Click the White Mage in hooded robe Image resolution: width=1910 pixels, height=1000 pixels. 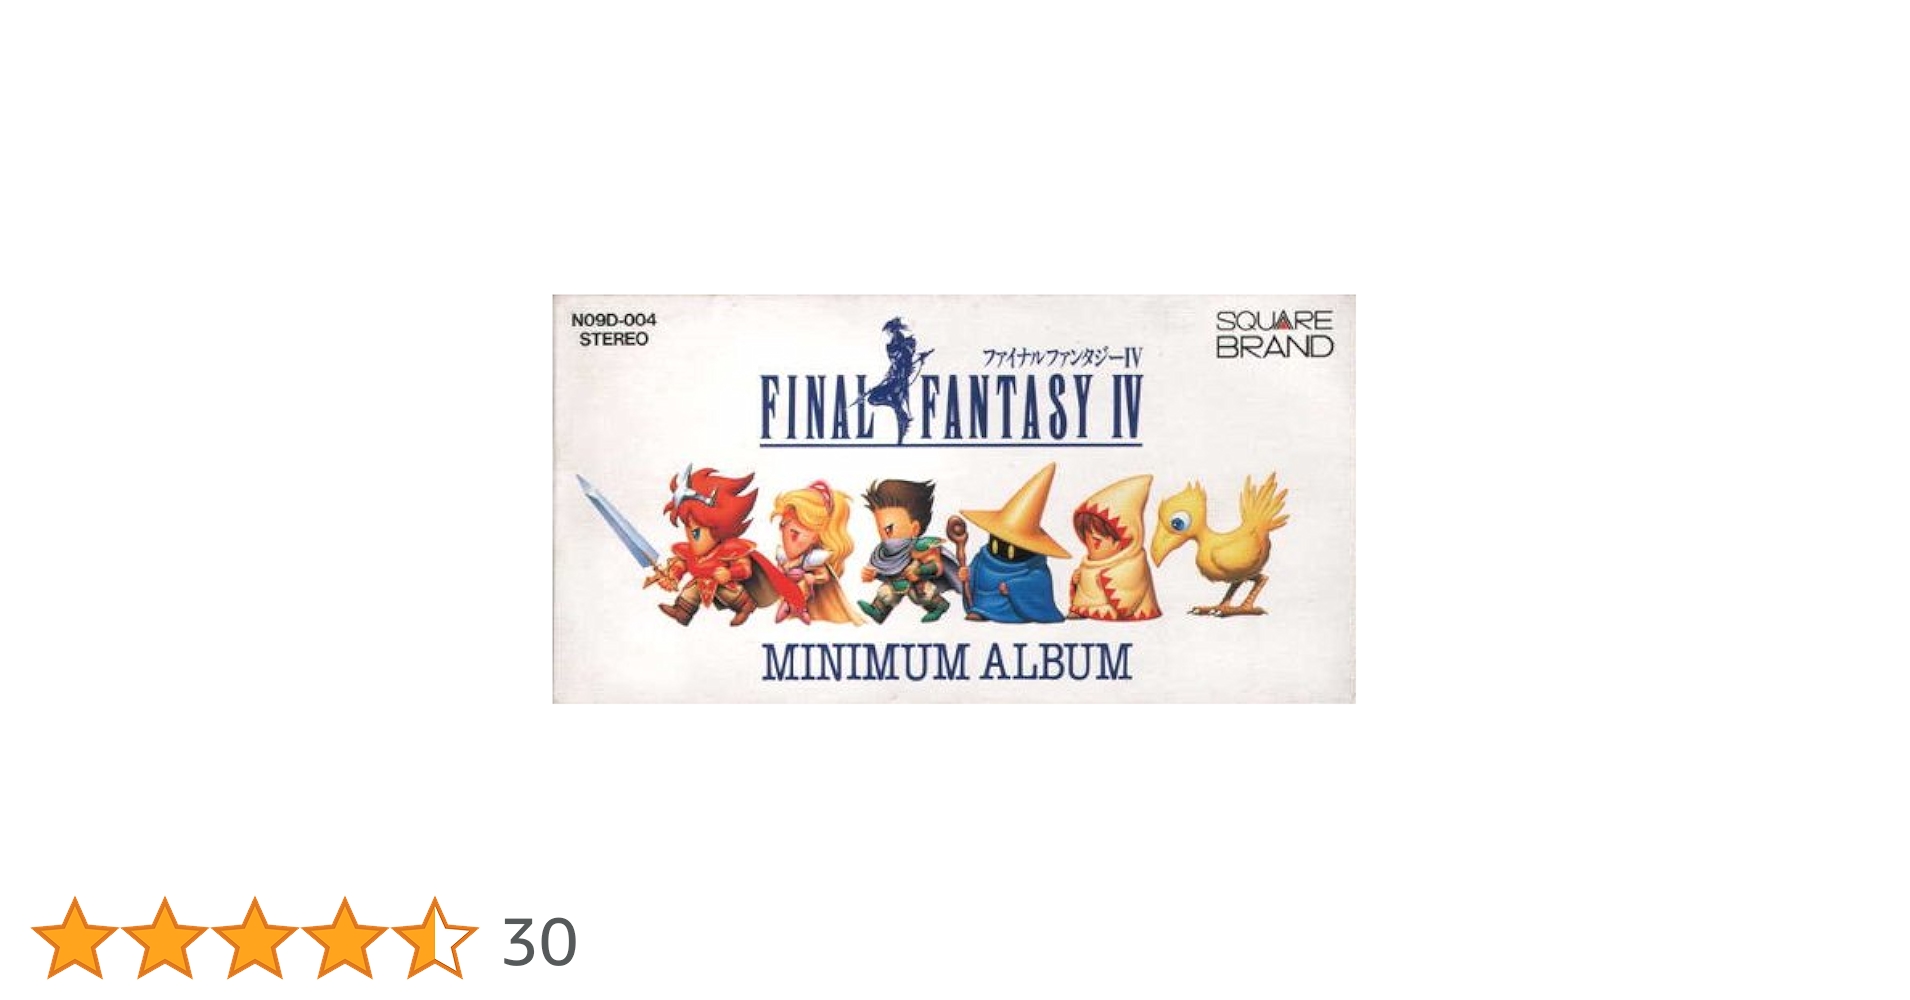pos(1112,548)
